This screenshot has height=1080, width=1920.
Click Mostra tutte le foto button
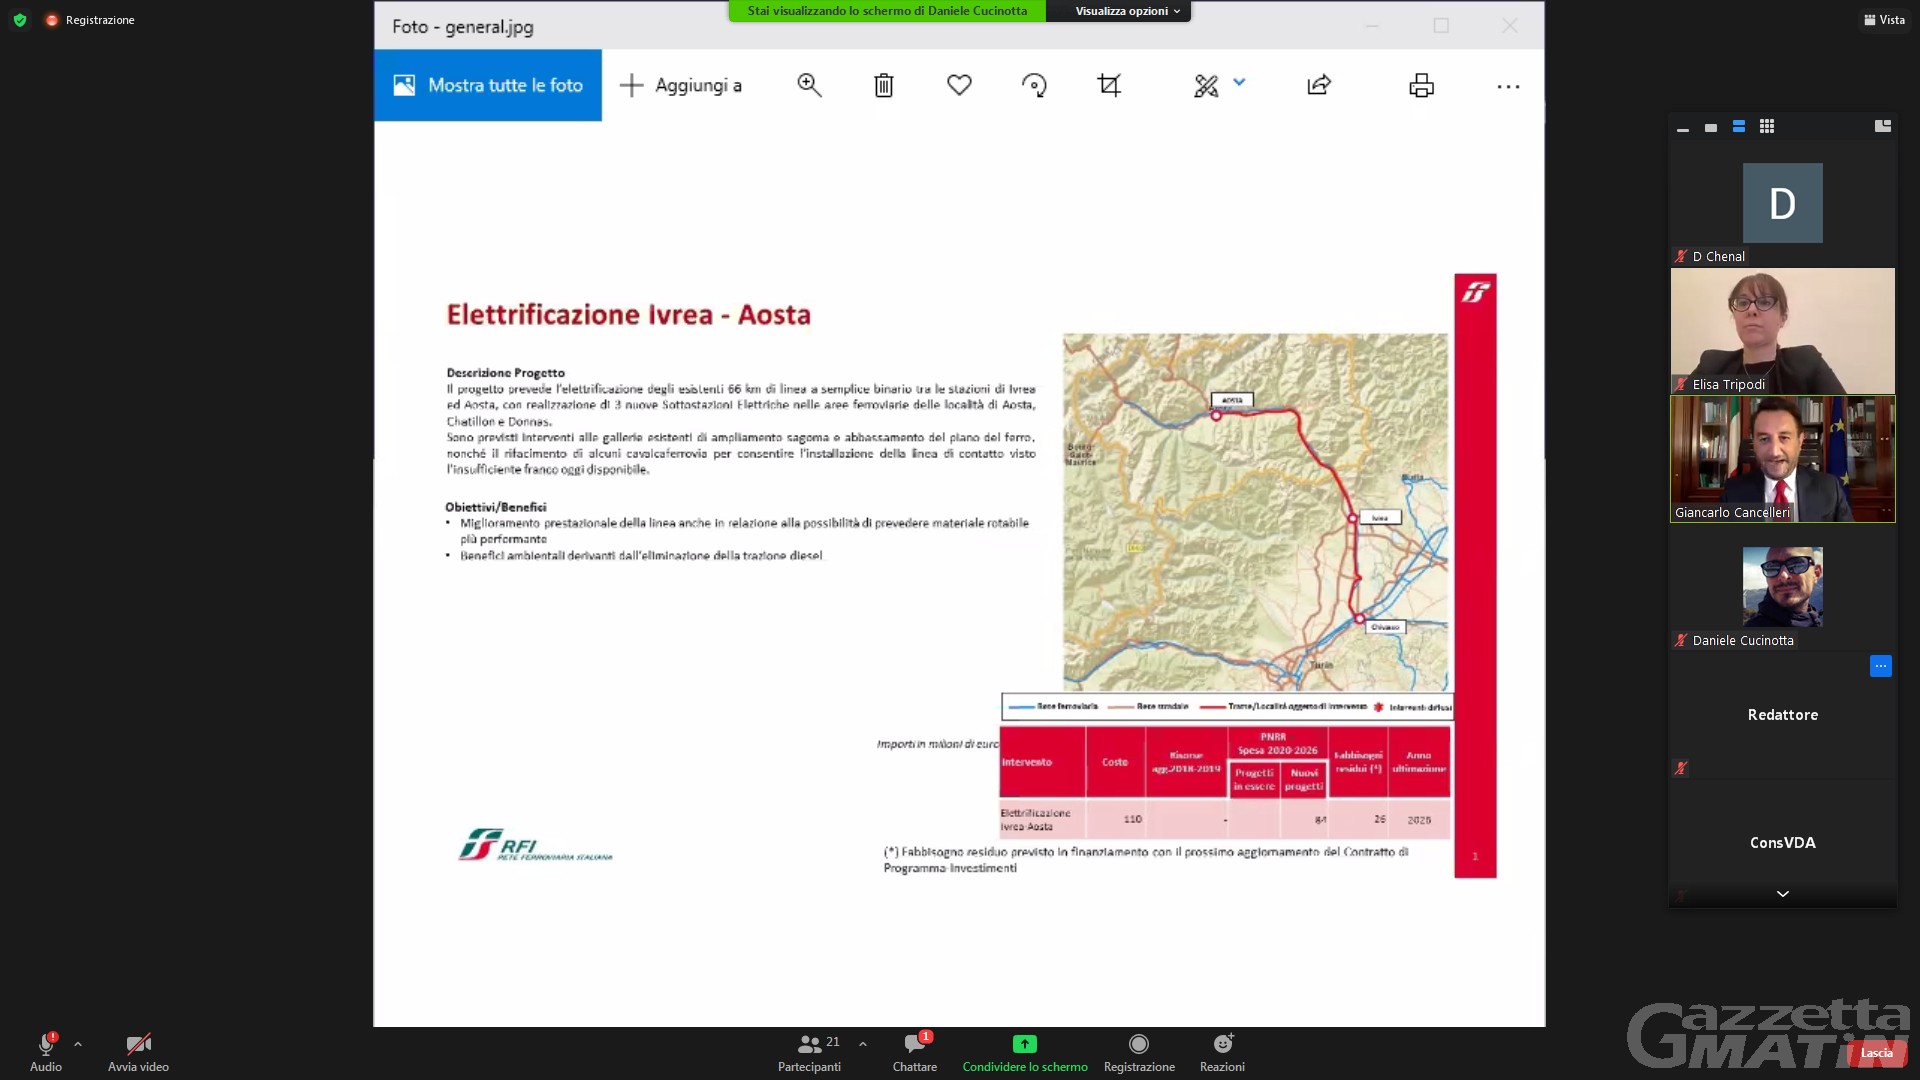(488, 85)
